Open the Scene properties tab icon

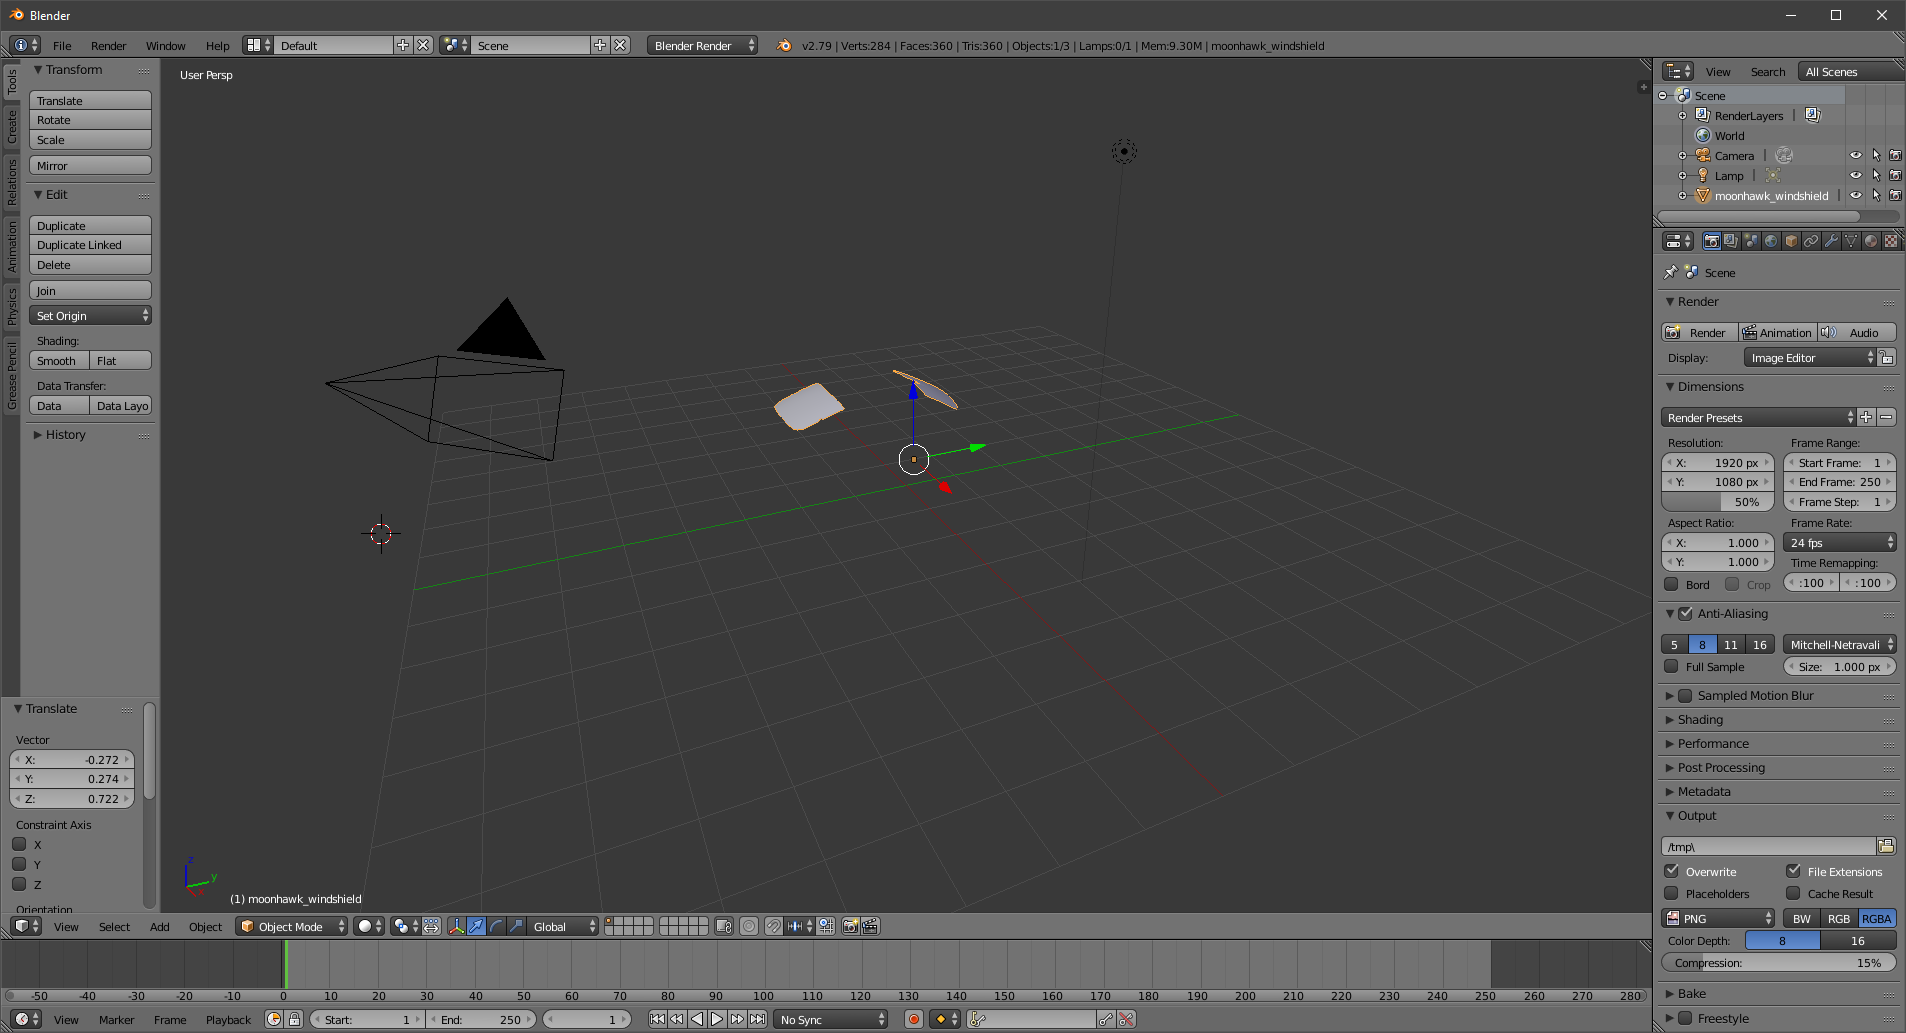pos(1751,241)
